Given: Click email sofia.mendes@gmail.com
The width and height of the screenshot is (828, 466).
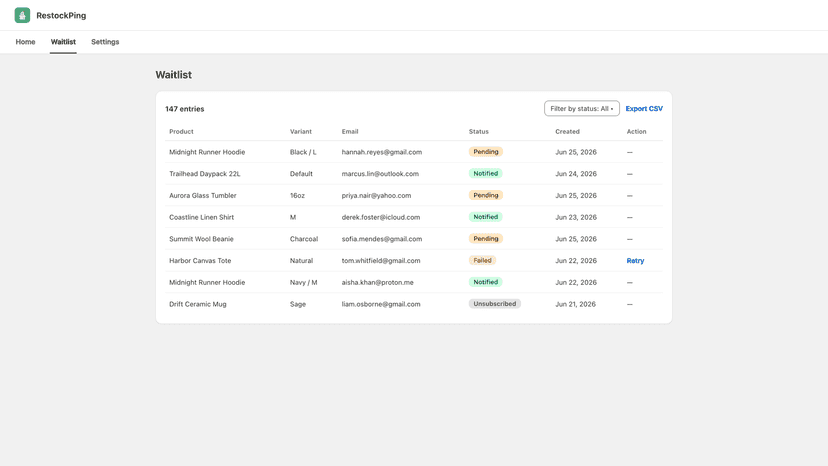Looking at the screenshot, I should 382,239.
